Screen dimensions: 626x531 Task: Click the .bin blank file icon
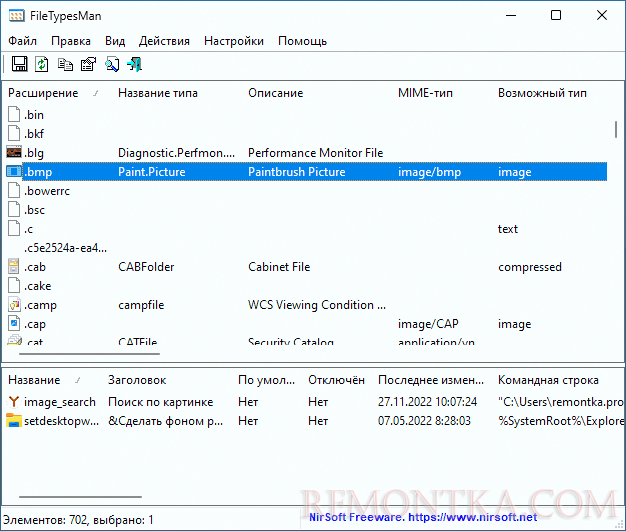[x=14, y=115]
